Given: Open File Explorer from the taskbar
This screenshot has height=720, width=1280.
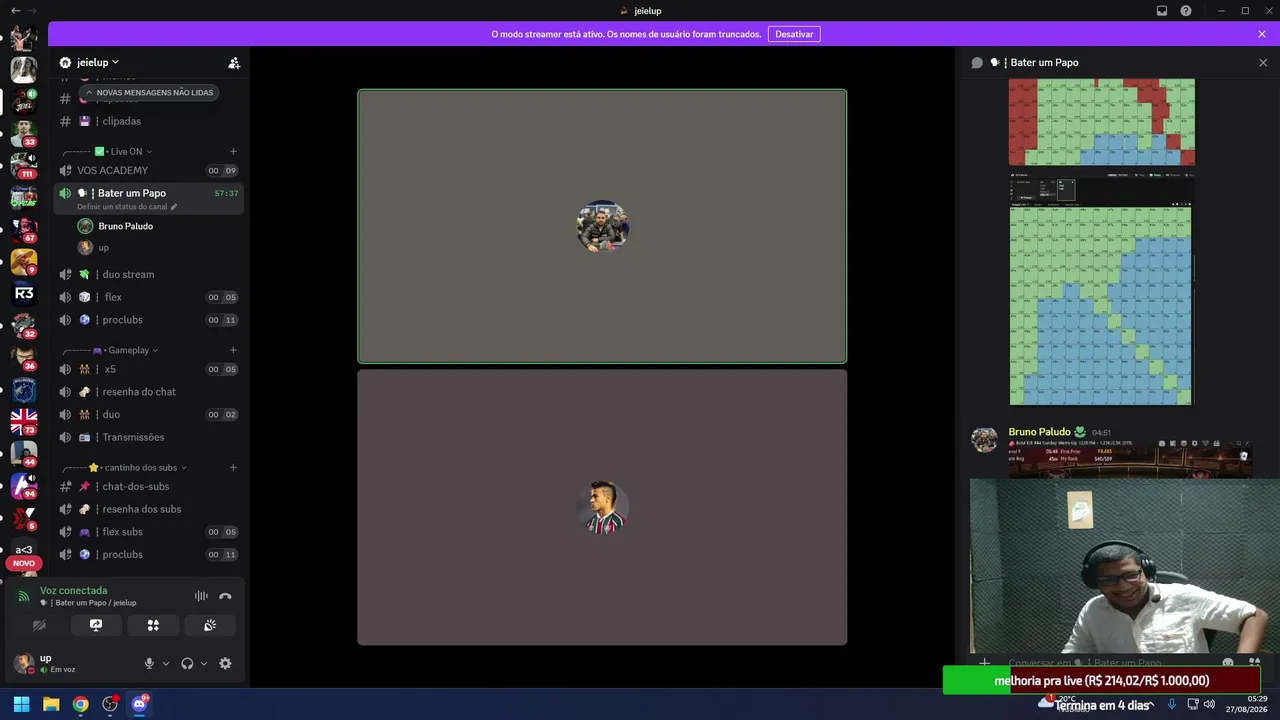Looking at the screenshot, I should coord(51,704).
